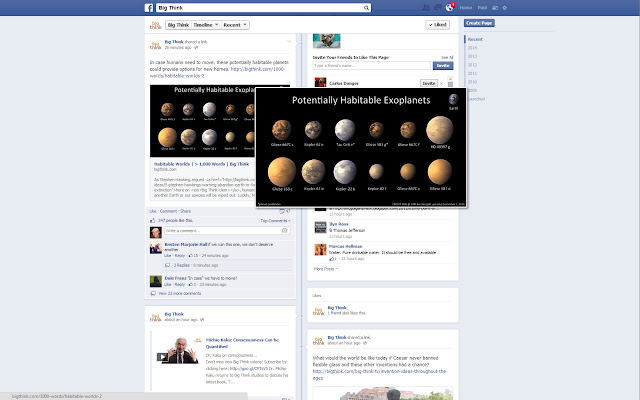Open the privacy shortcuts icon
Viewport: 640px width, 400px height.
click(495, 8)
